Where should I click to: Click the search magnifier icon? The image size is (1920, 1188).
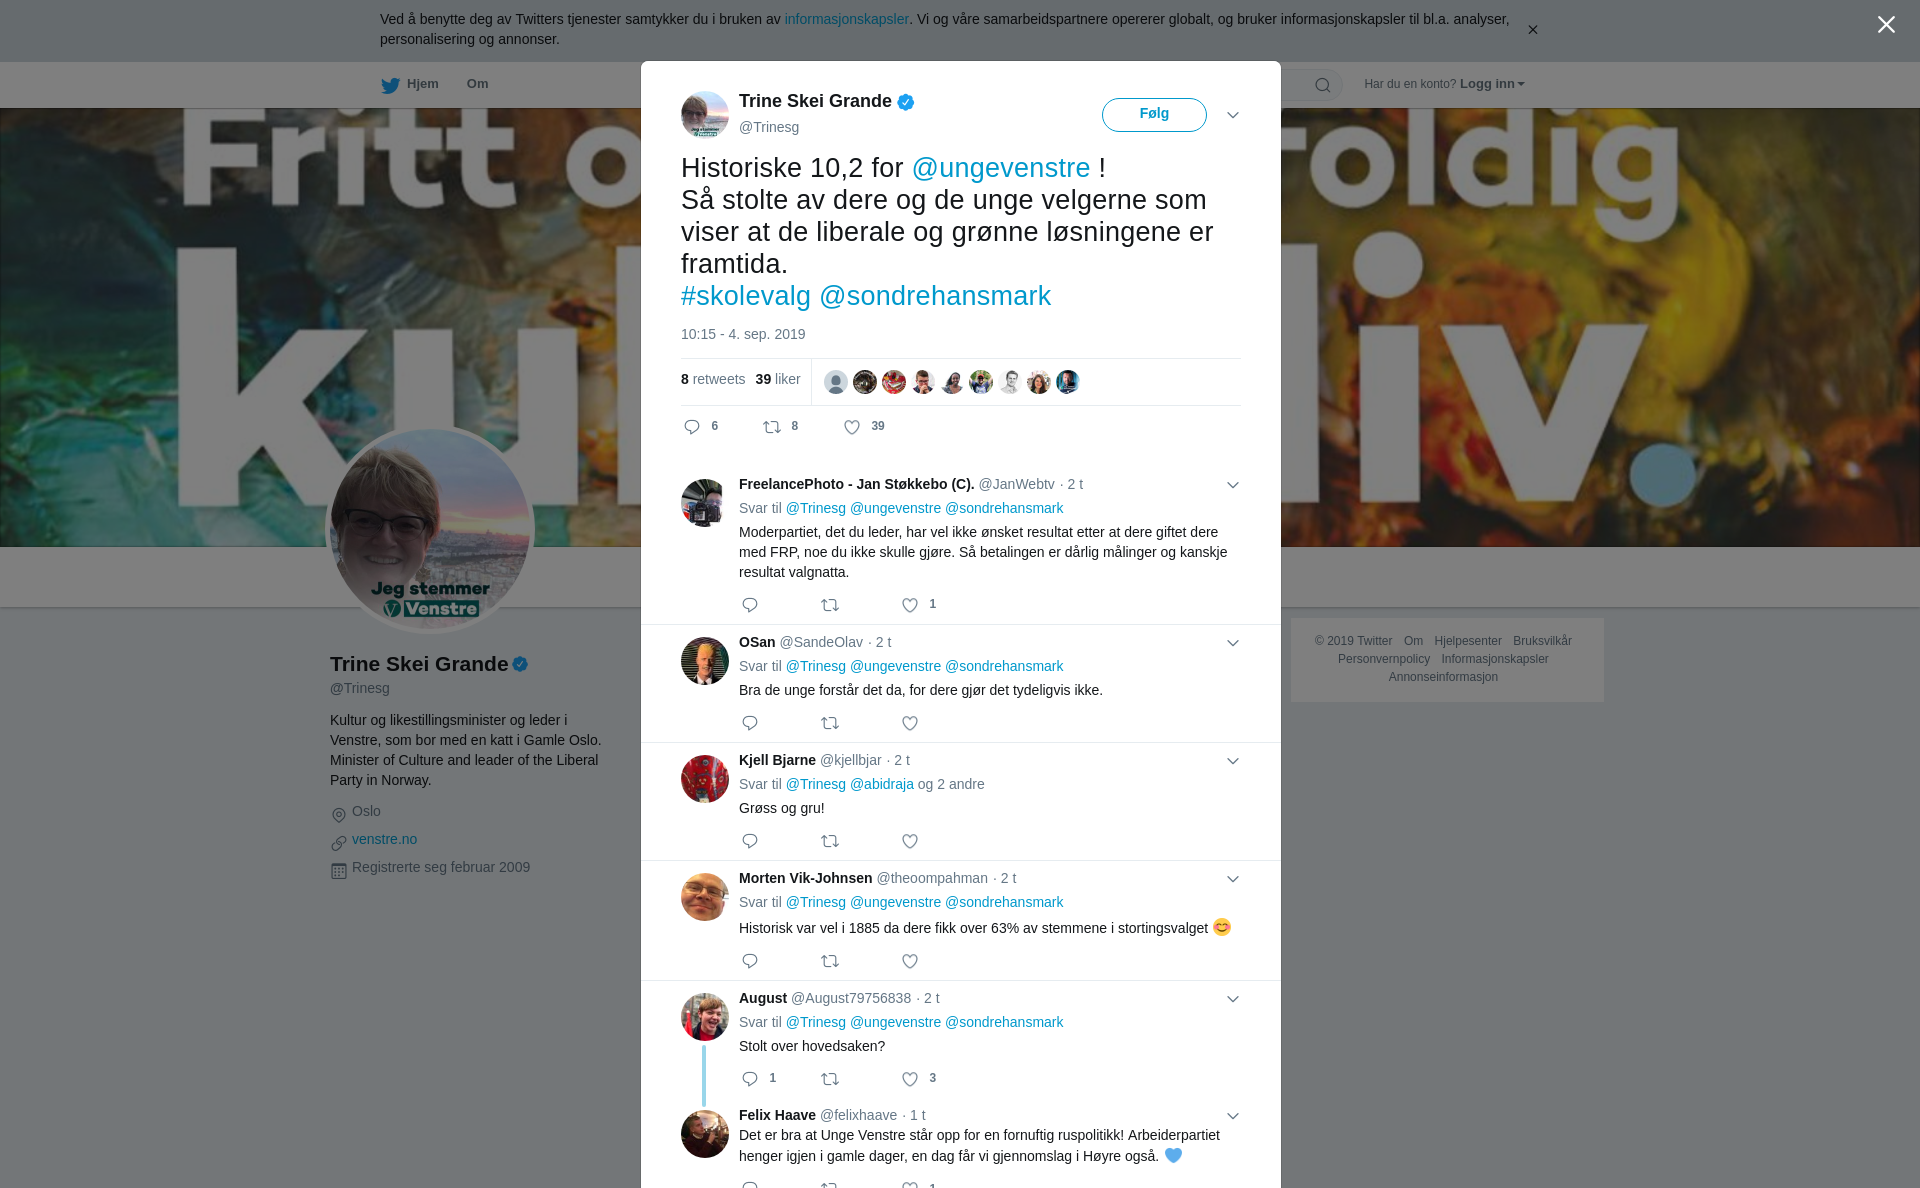coord(1323,85)
